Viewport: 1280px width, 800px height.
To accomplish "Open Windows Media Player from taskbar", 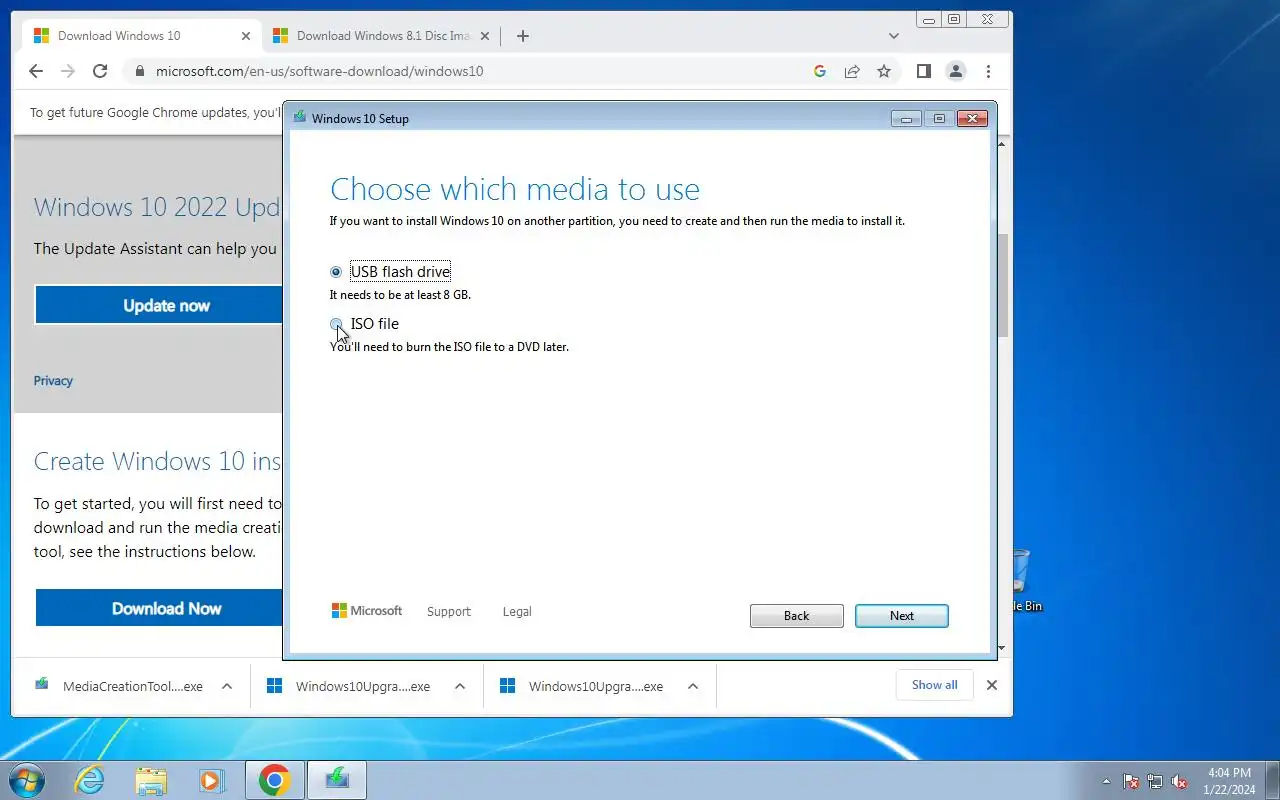I will 211,780.
